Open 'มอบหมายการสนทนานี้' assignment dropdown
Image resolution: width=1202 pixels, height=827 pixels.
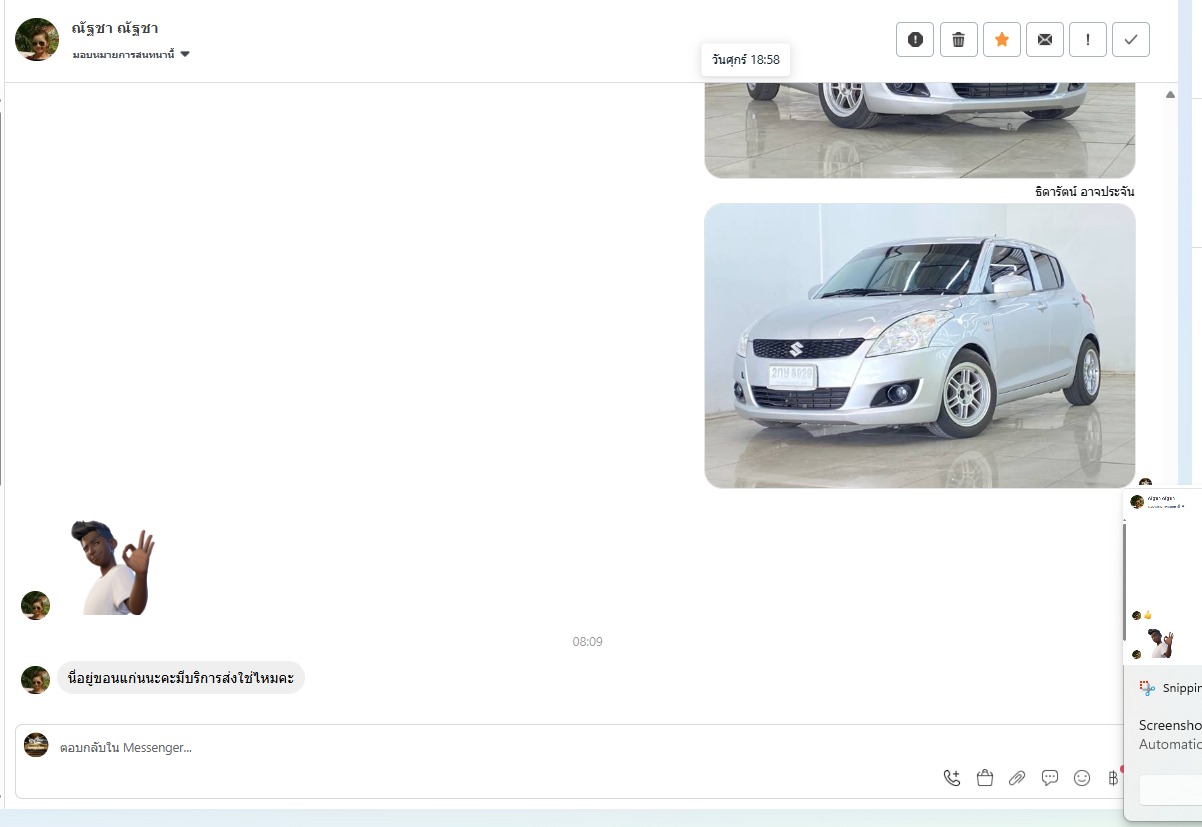(x=131, y=54)
